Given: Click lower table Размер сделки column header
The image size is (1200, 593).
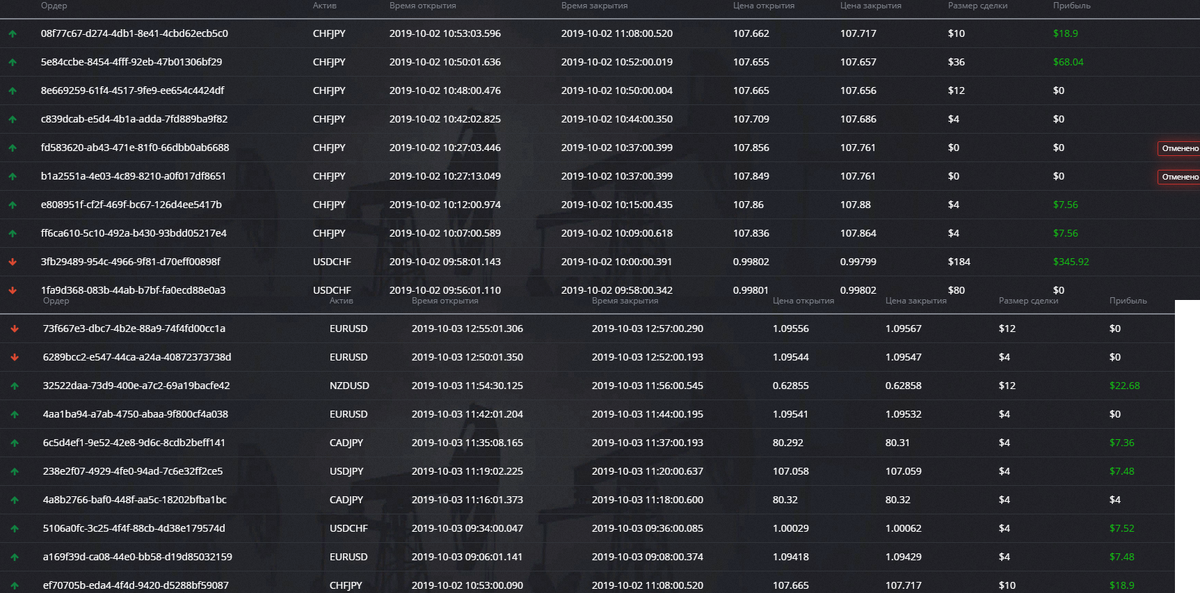Looking at the screenshot, I should pos(1028,301).
